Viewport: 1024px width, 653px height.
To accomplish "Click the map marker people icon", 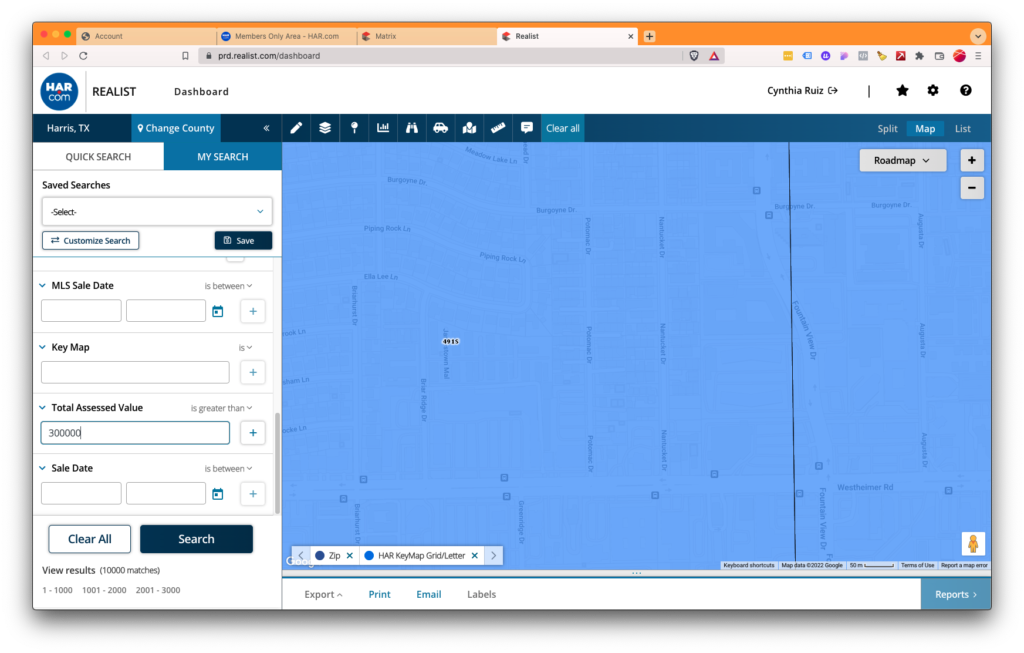I will [470, 128].
